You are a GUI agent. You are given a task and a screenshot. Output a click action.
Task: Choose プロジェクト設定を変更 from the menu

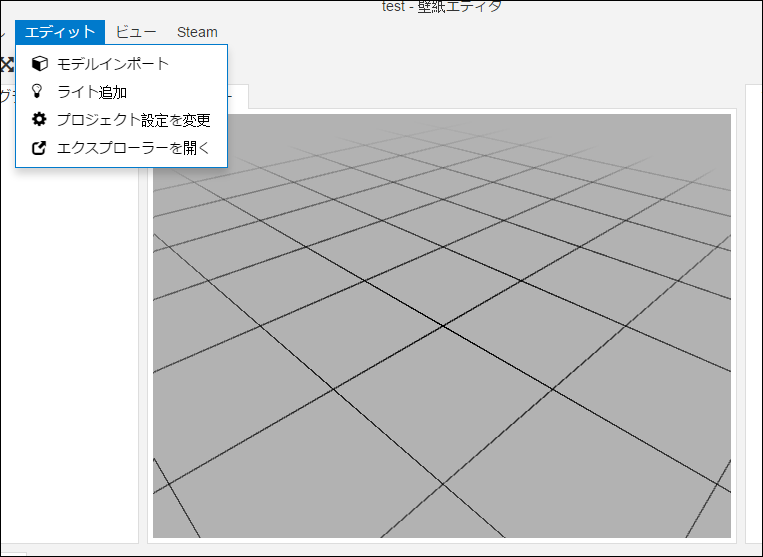coord(122,120)
